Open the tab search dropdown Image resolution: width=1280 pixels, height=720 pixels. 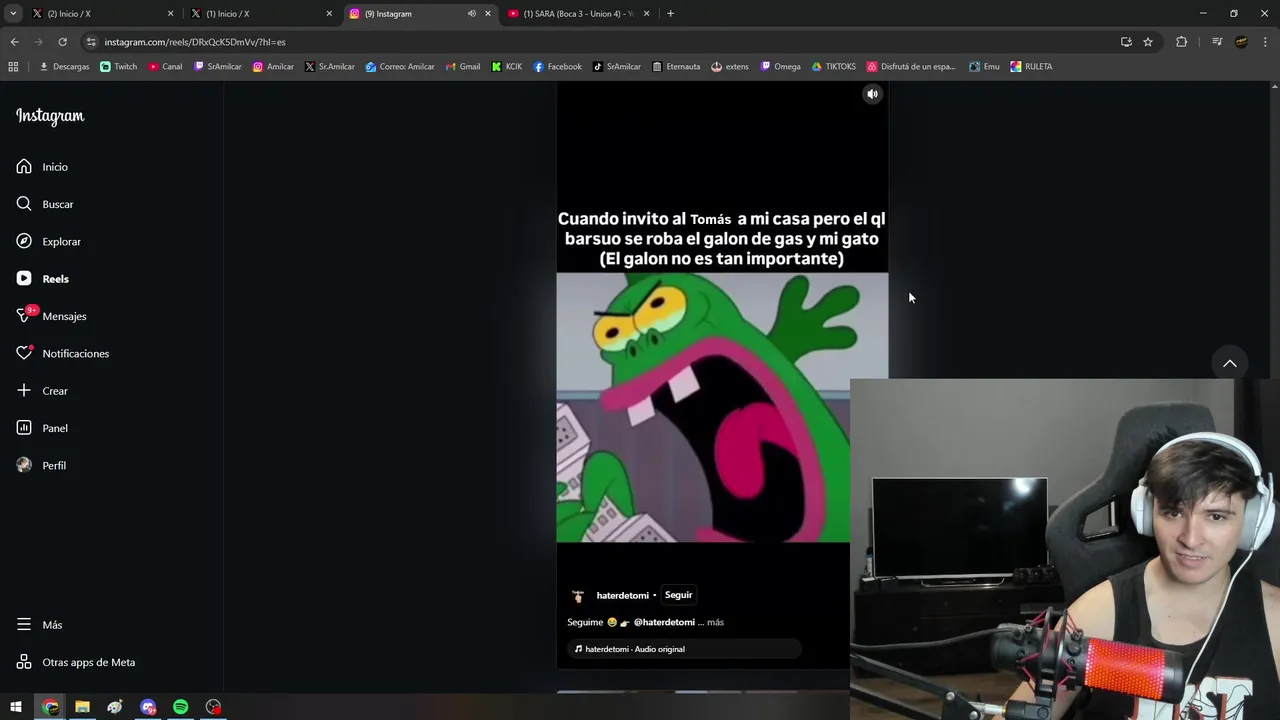pyautogui.click(x=13, y=14)
